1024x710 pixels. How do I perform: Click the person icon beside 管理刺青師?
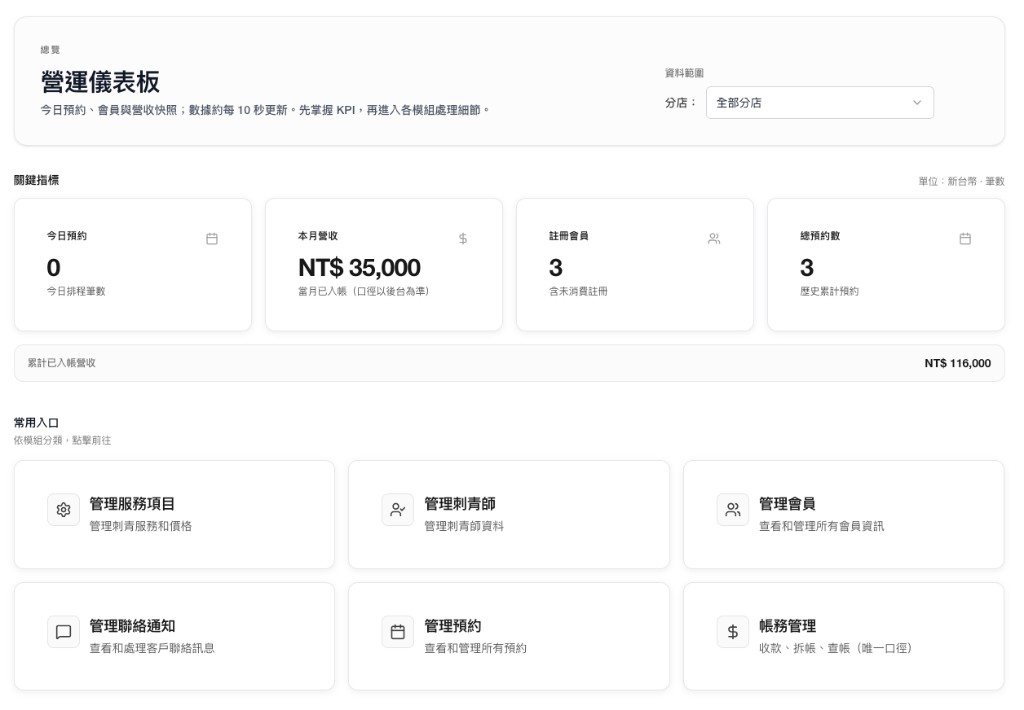tap(398, 510)
